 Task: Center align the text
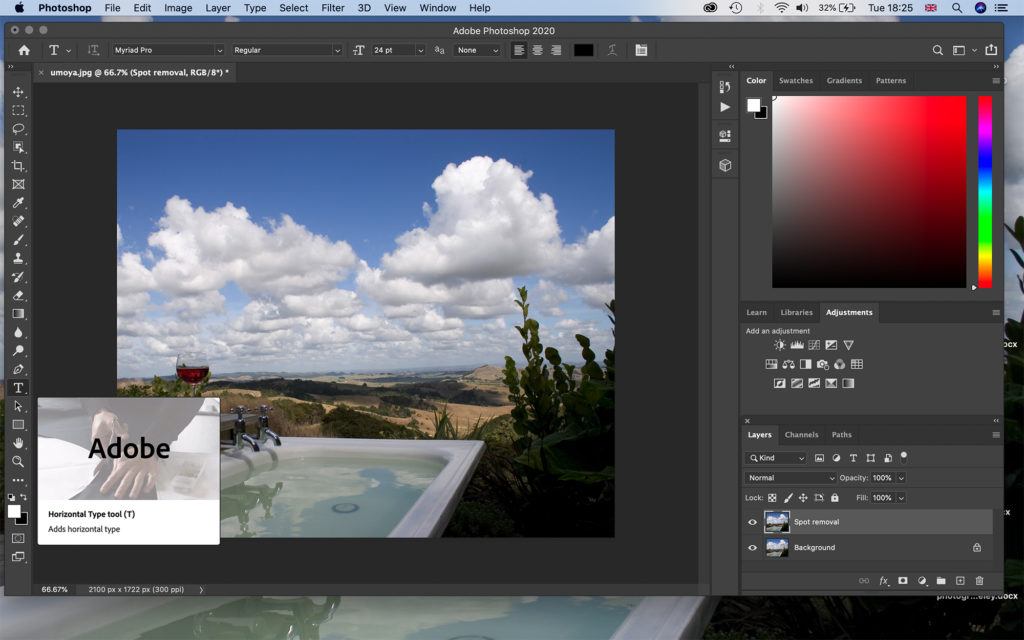click(537, 50)
